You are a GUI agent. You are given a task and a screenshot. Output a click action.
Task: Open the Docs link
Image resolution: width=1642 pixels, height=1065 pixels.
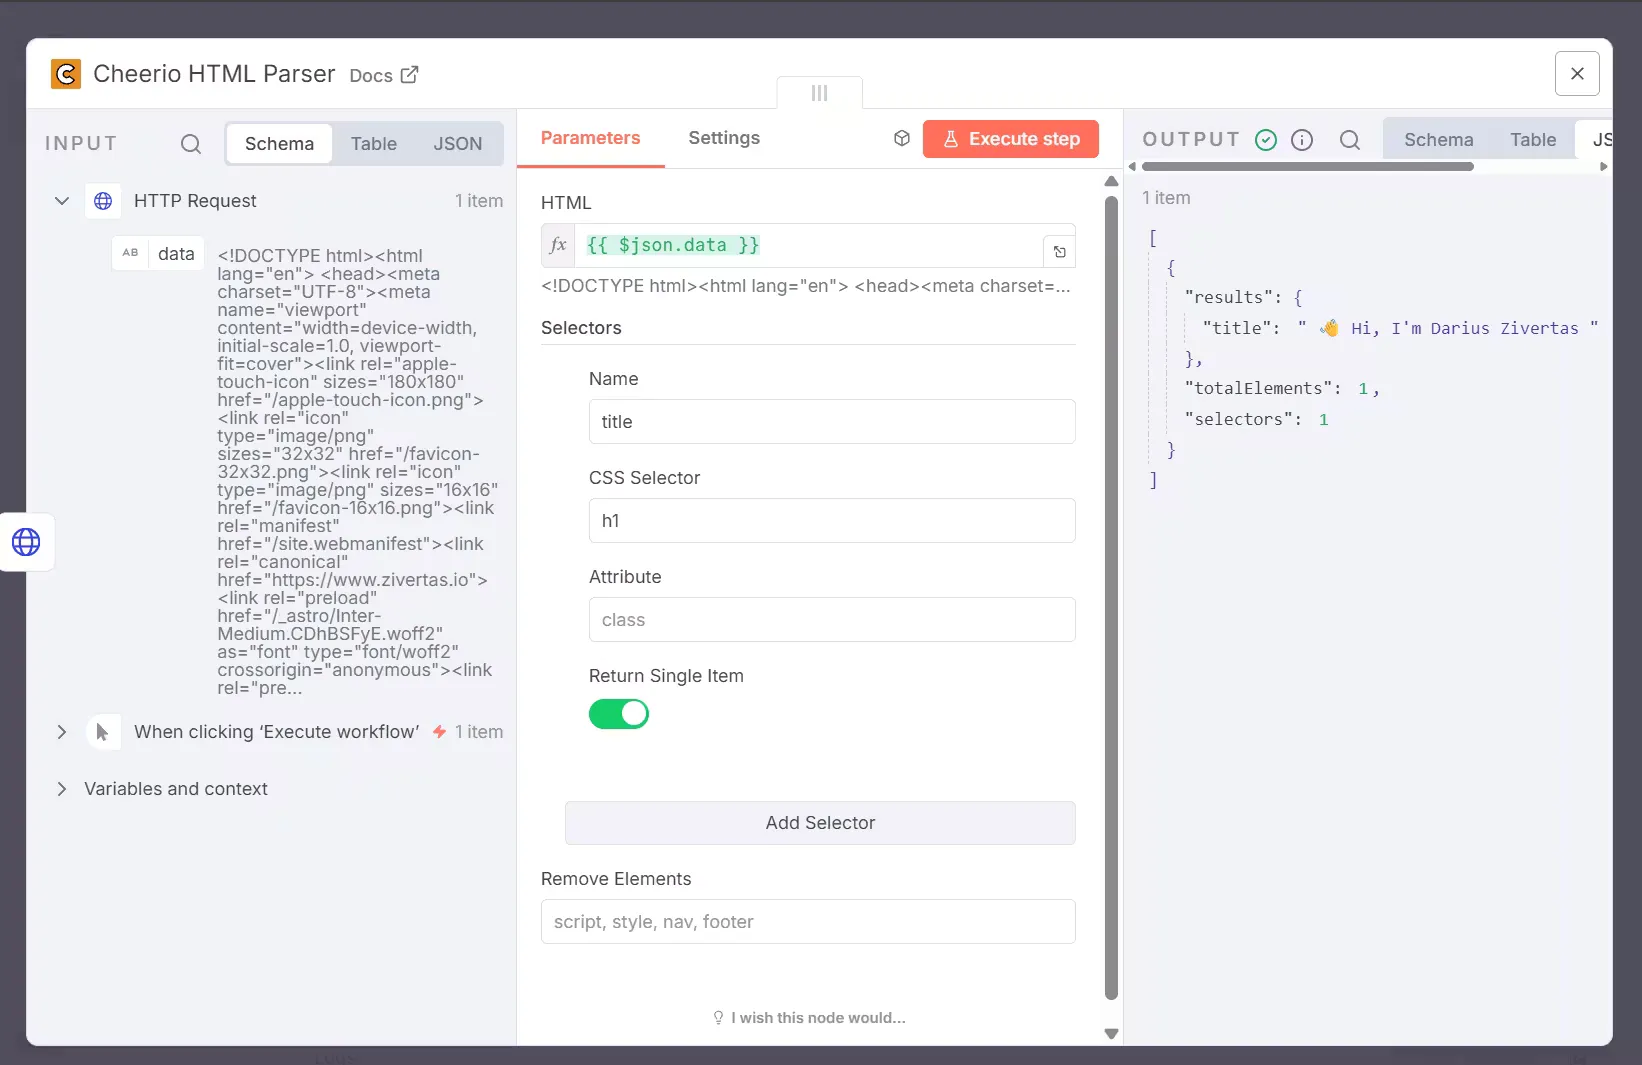tap(383, 75)
